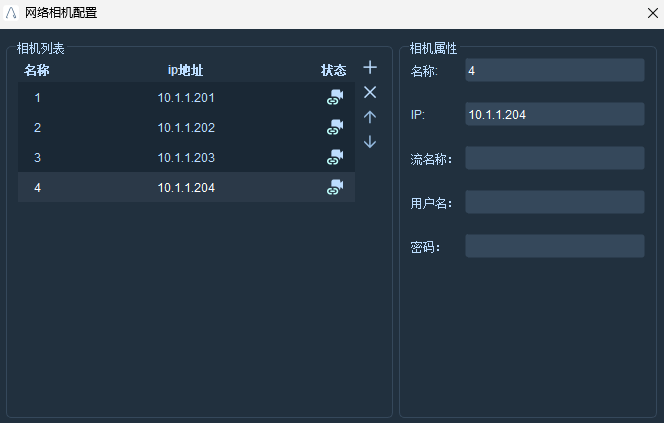Select camera row 10.1.1.203

pos(186,158)
